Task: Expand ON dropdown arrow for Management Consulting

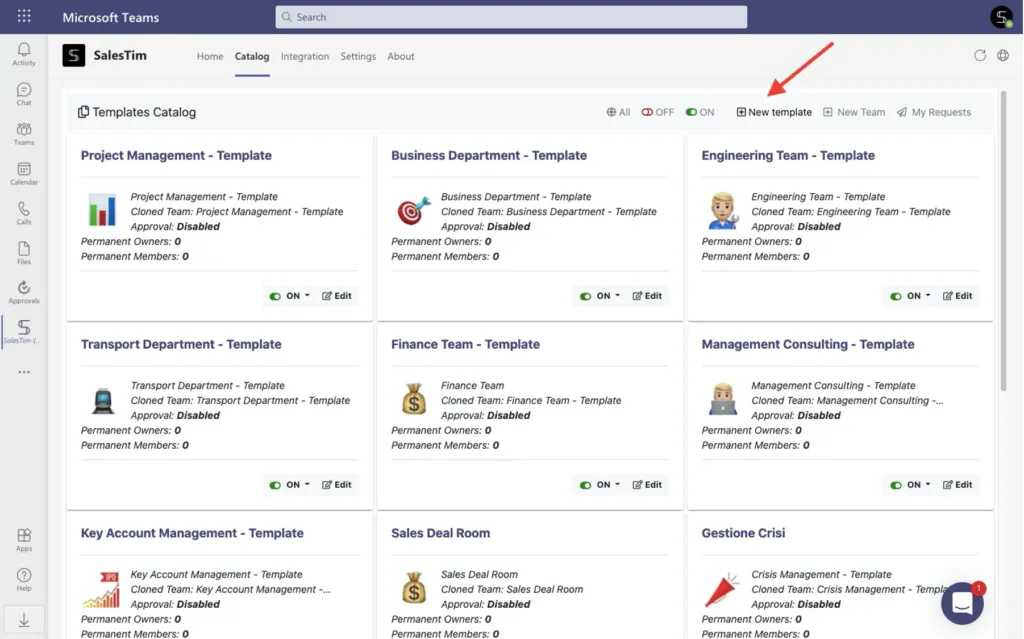Action: pos(927,484)
